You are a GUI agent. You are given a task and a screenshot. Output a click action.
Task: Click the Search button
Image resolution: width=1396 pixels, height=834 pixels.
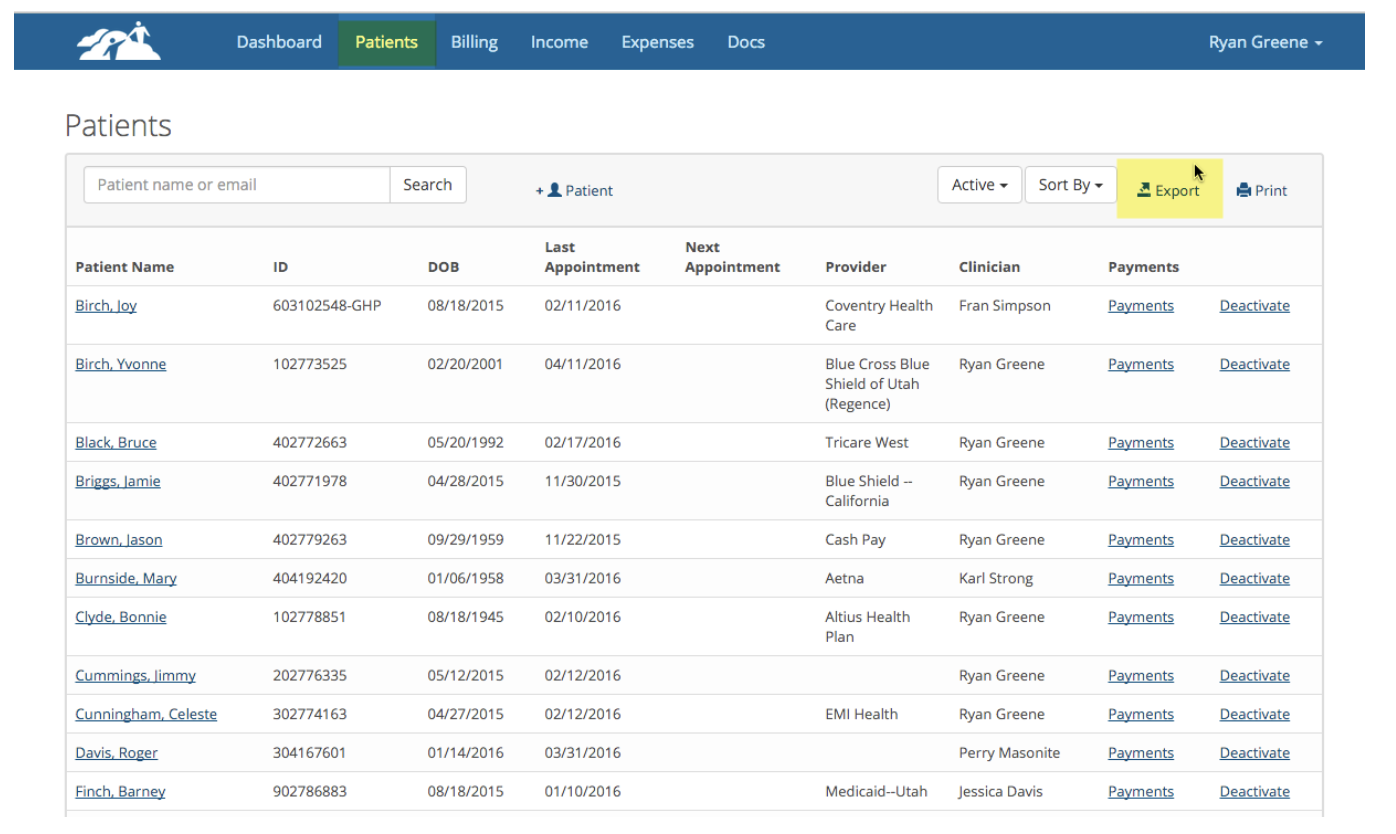(427, 184)
